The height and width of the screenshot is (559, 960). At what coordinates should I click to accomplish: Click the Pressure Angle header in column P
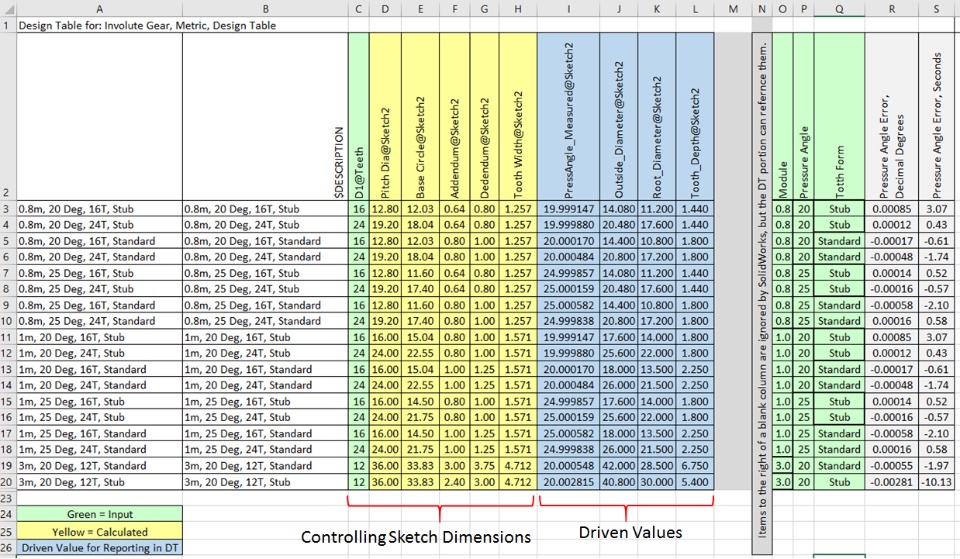tap(803, 116)
